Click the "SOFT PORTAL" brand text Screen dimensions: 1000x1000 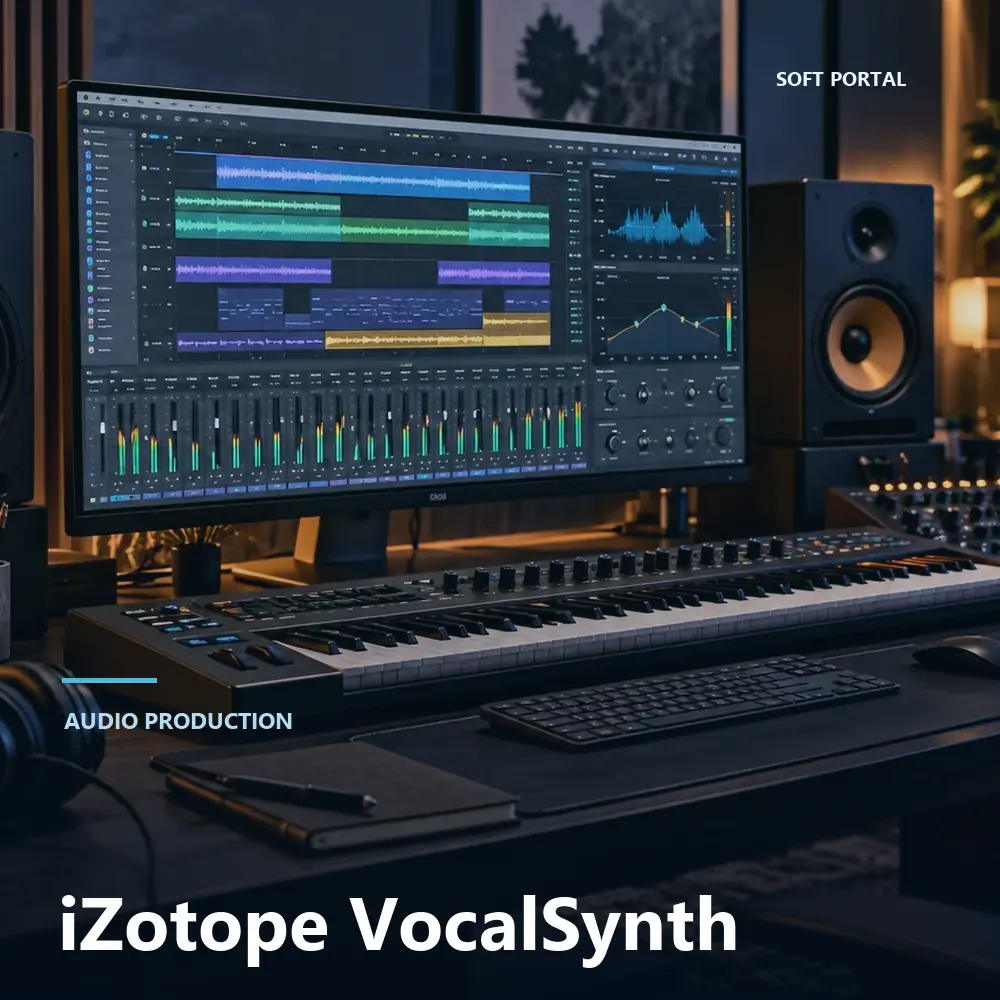841,79
